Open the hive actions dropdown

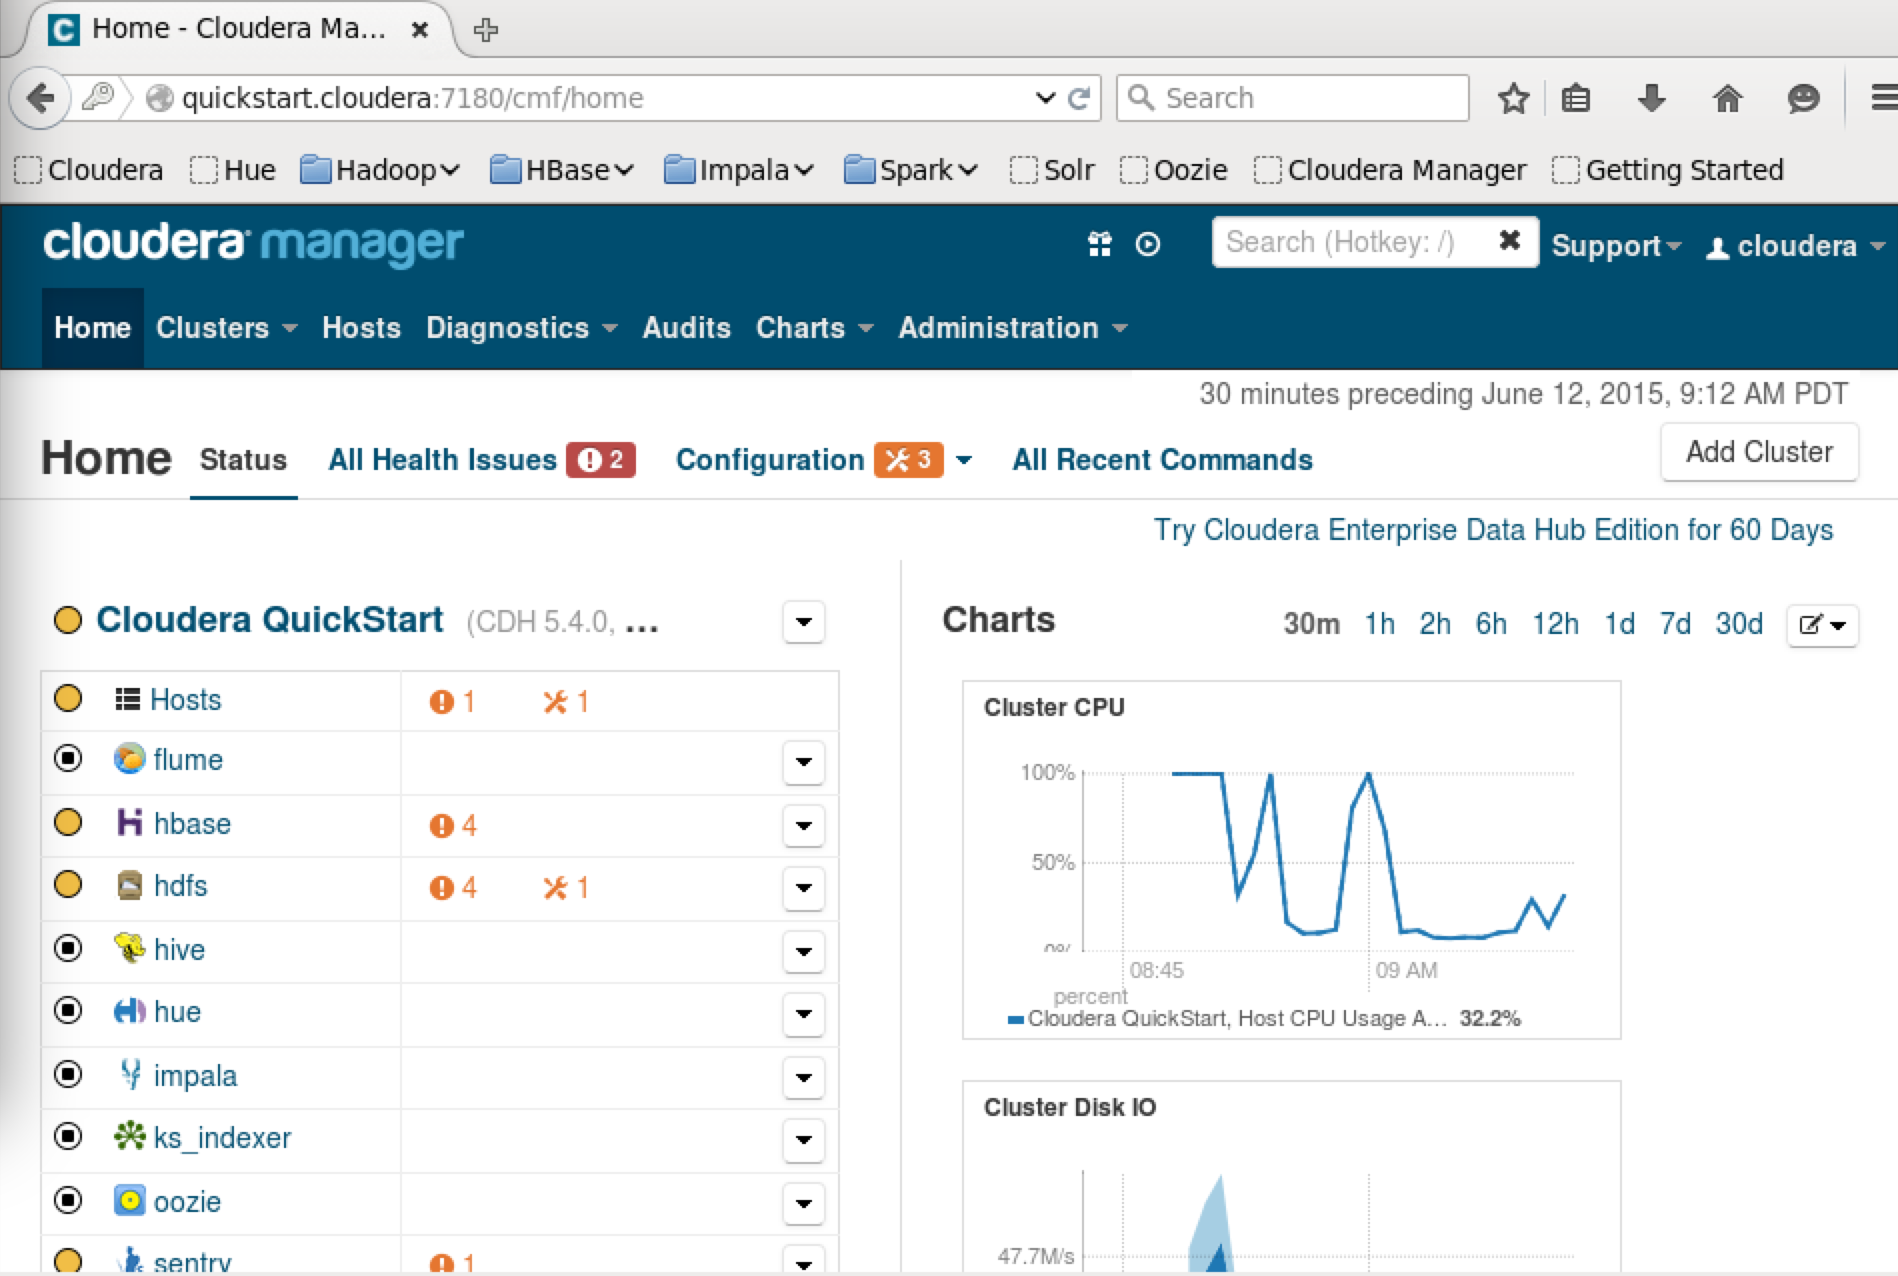[804, 951]
